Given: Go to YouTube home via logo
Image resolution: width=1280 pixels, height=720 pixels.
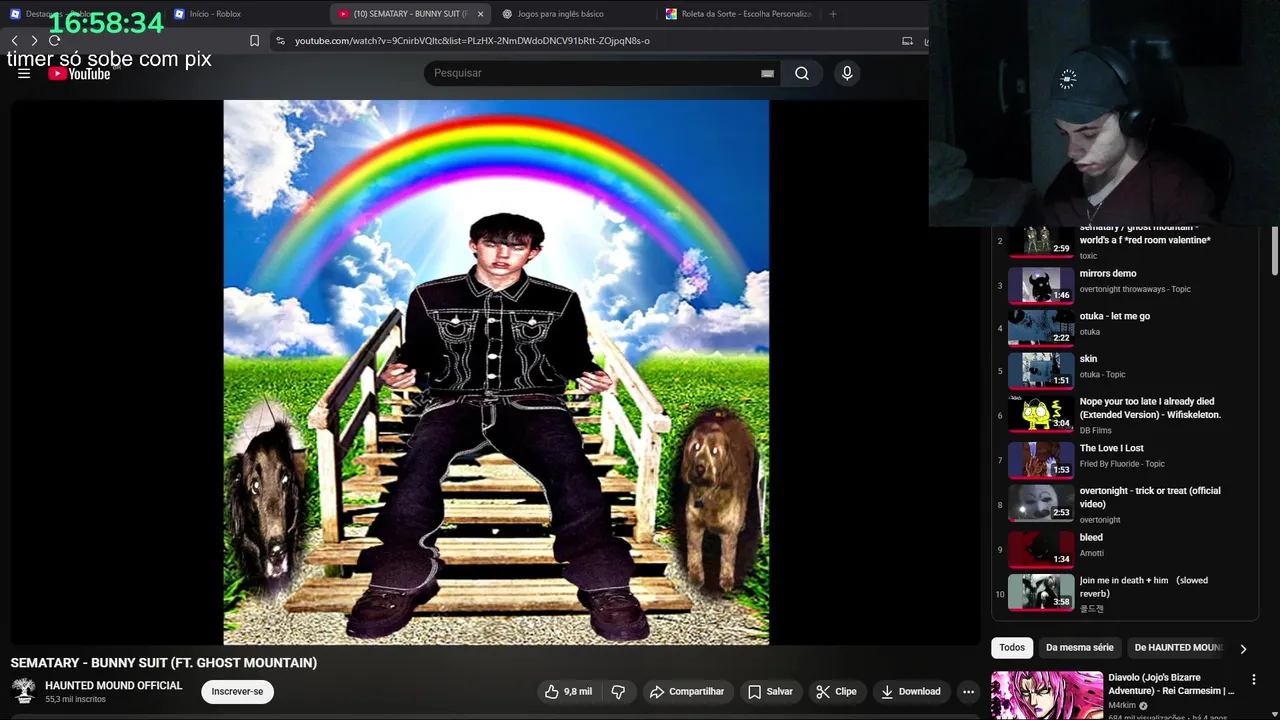Looking at the screenshot, I should click(x=79, y=73).
